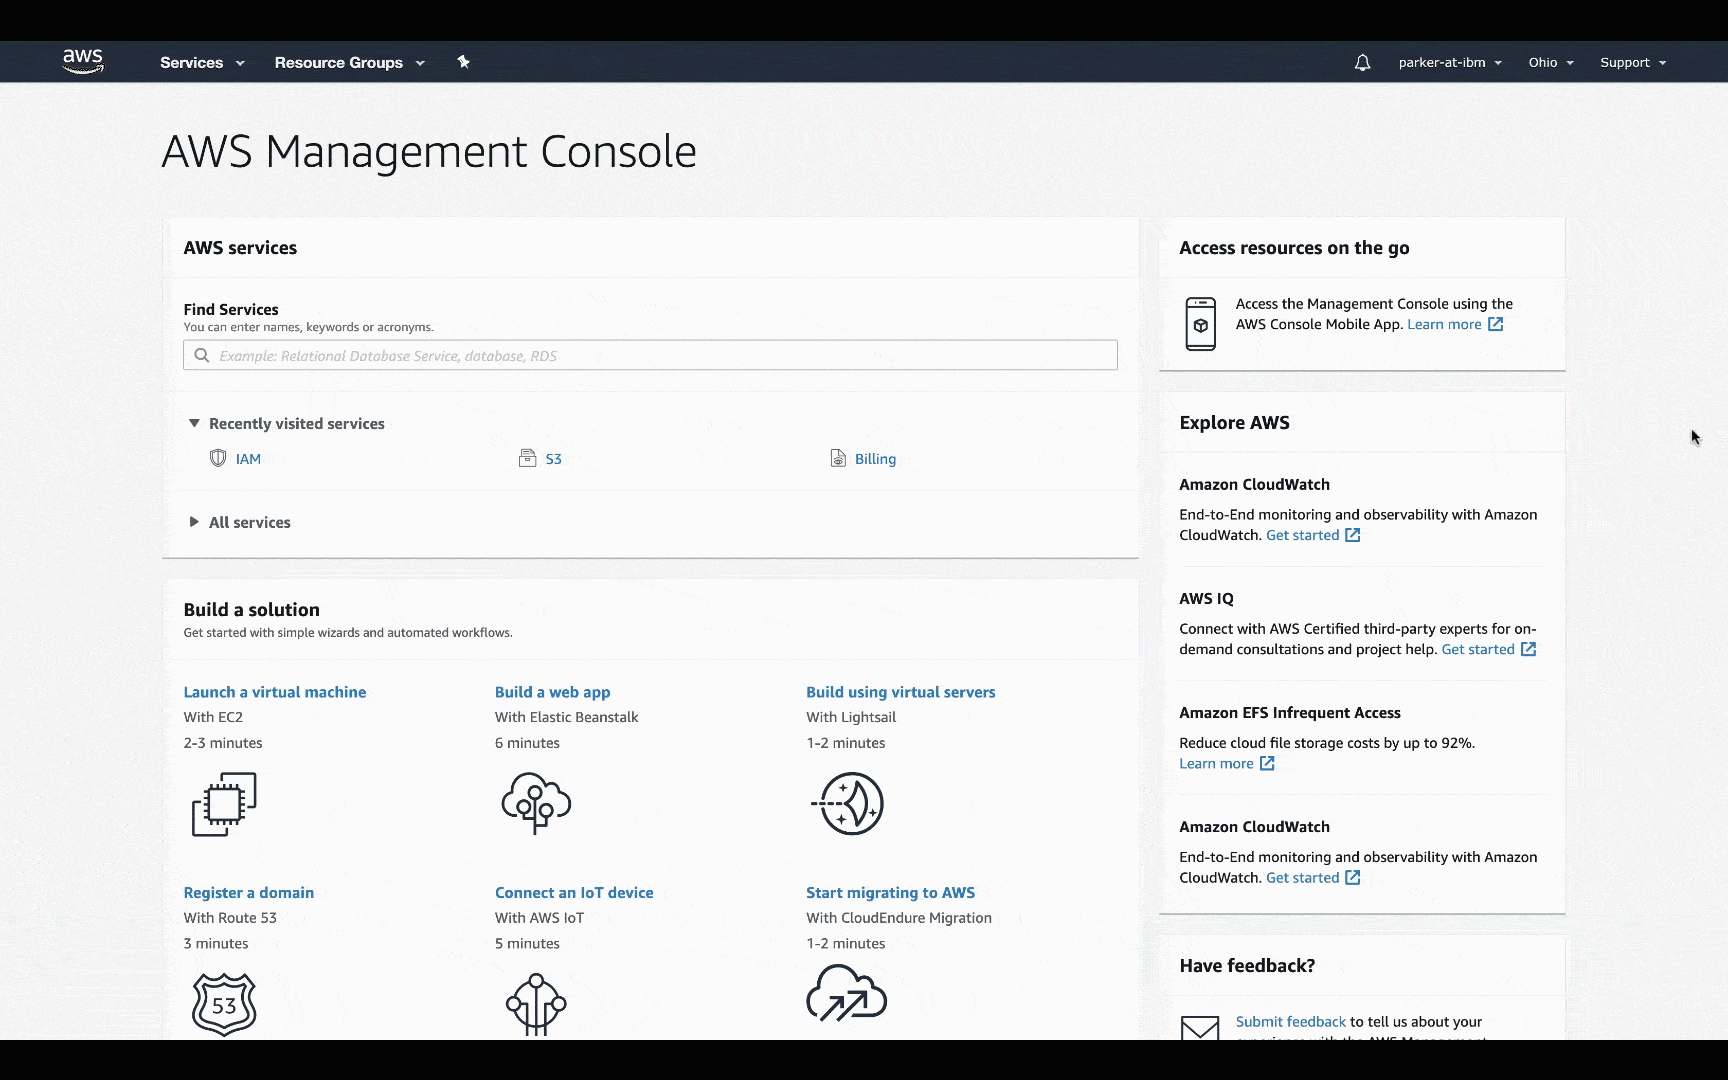Open Build a web app link
This screenshot has width=1728, height=1080.
[552, 692]
